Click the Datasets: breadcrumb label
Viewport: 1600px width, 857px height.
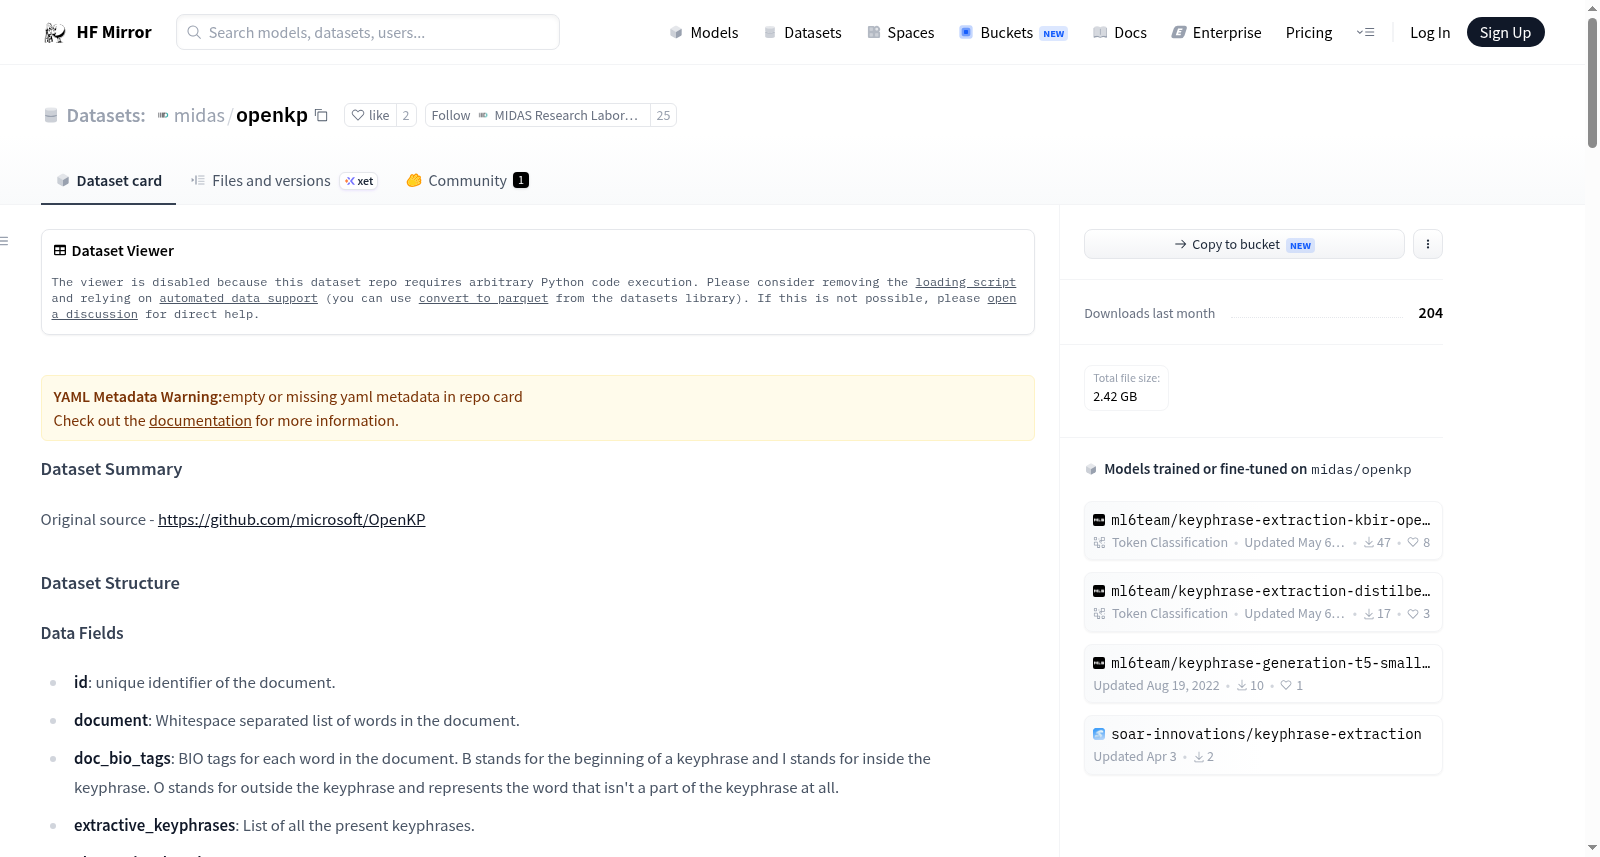coord(106,115)
